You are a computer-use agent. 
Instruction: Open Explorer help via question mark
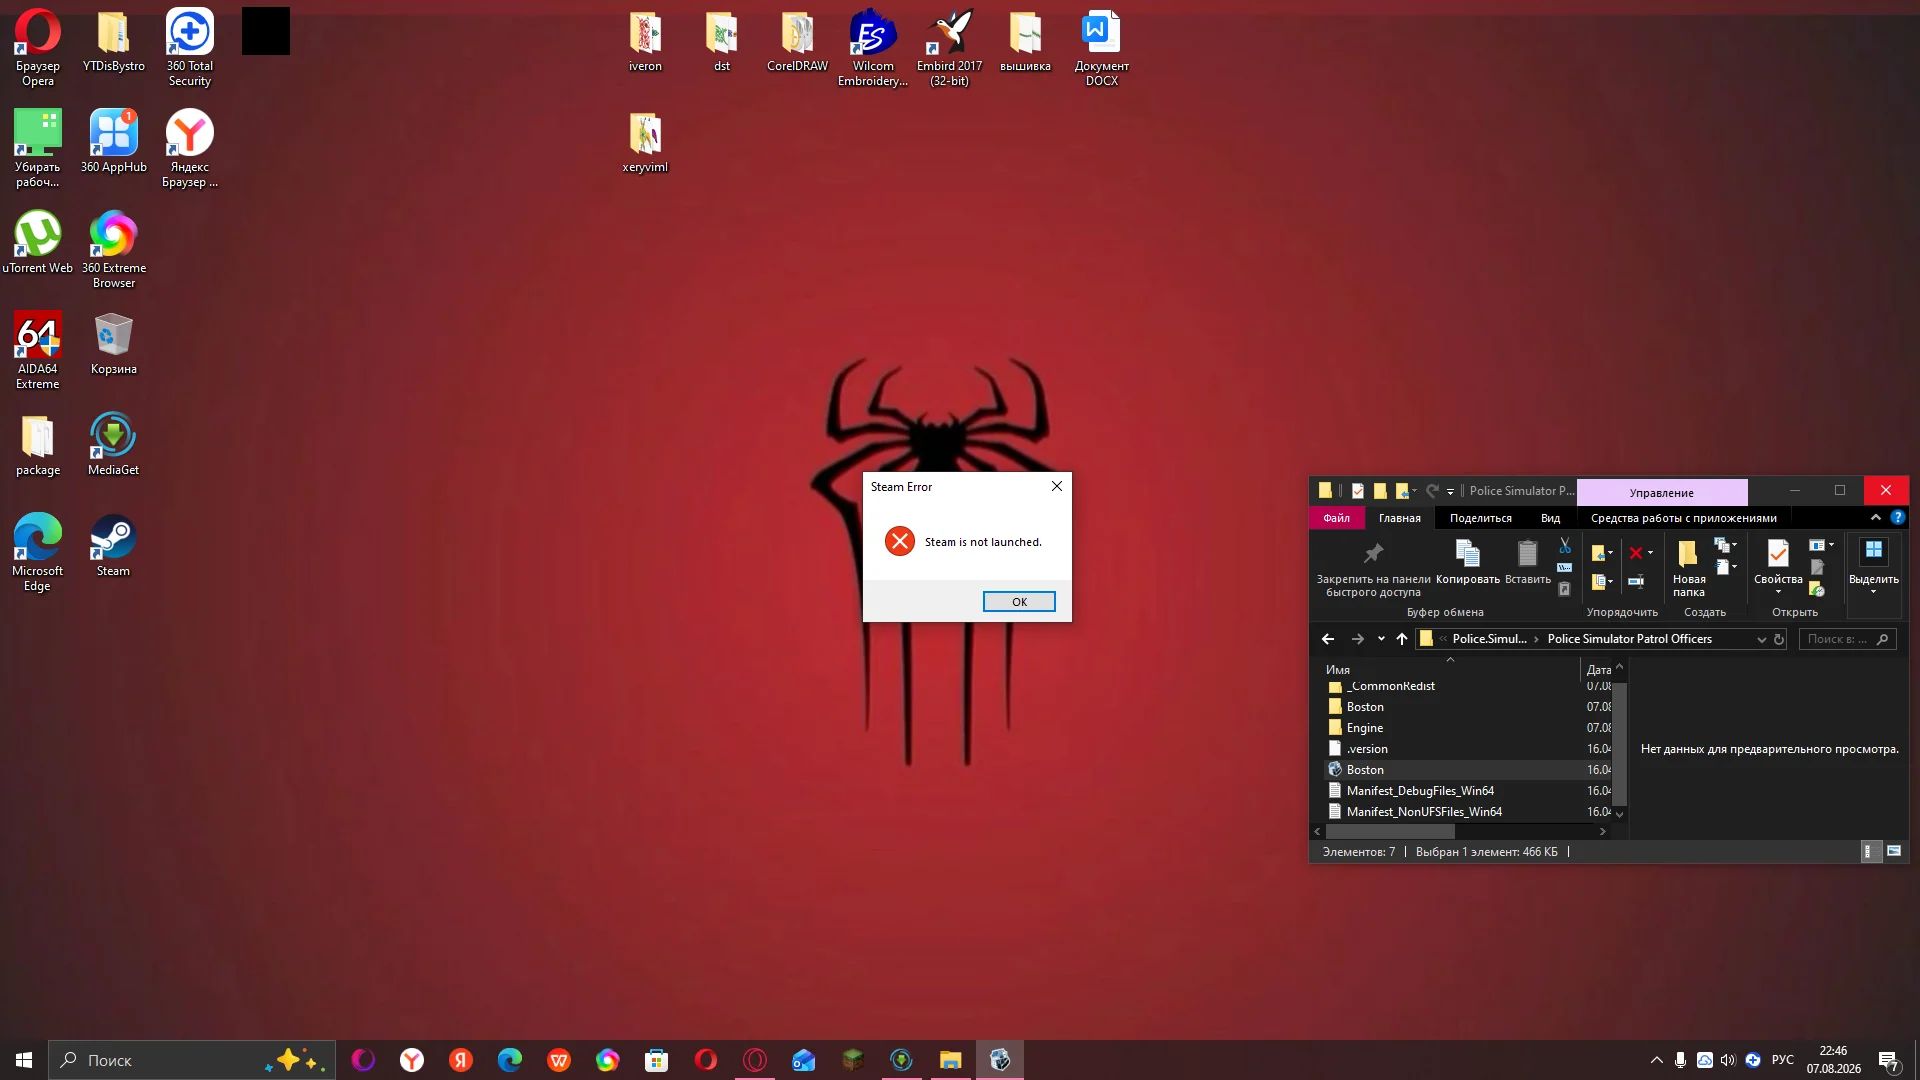[x=1897, y=517]
